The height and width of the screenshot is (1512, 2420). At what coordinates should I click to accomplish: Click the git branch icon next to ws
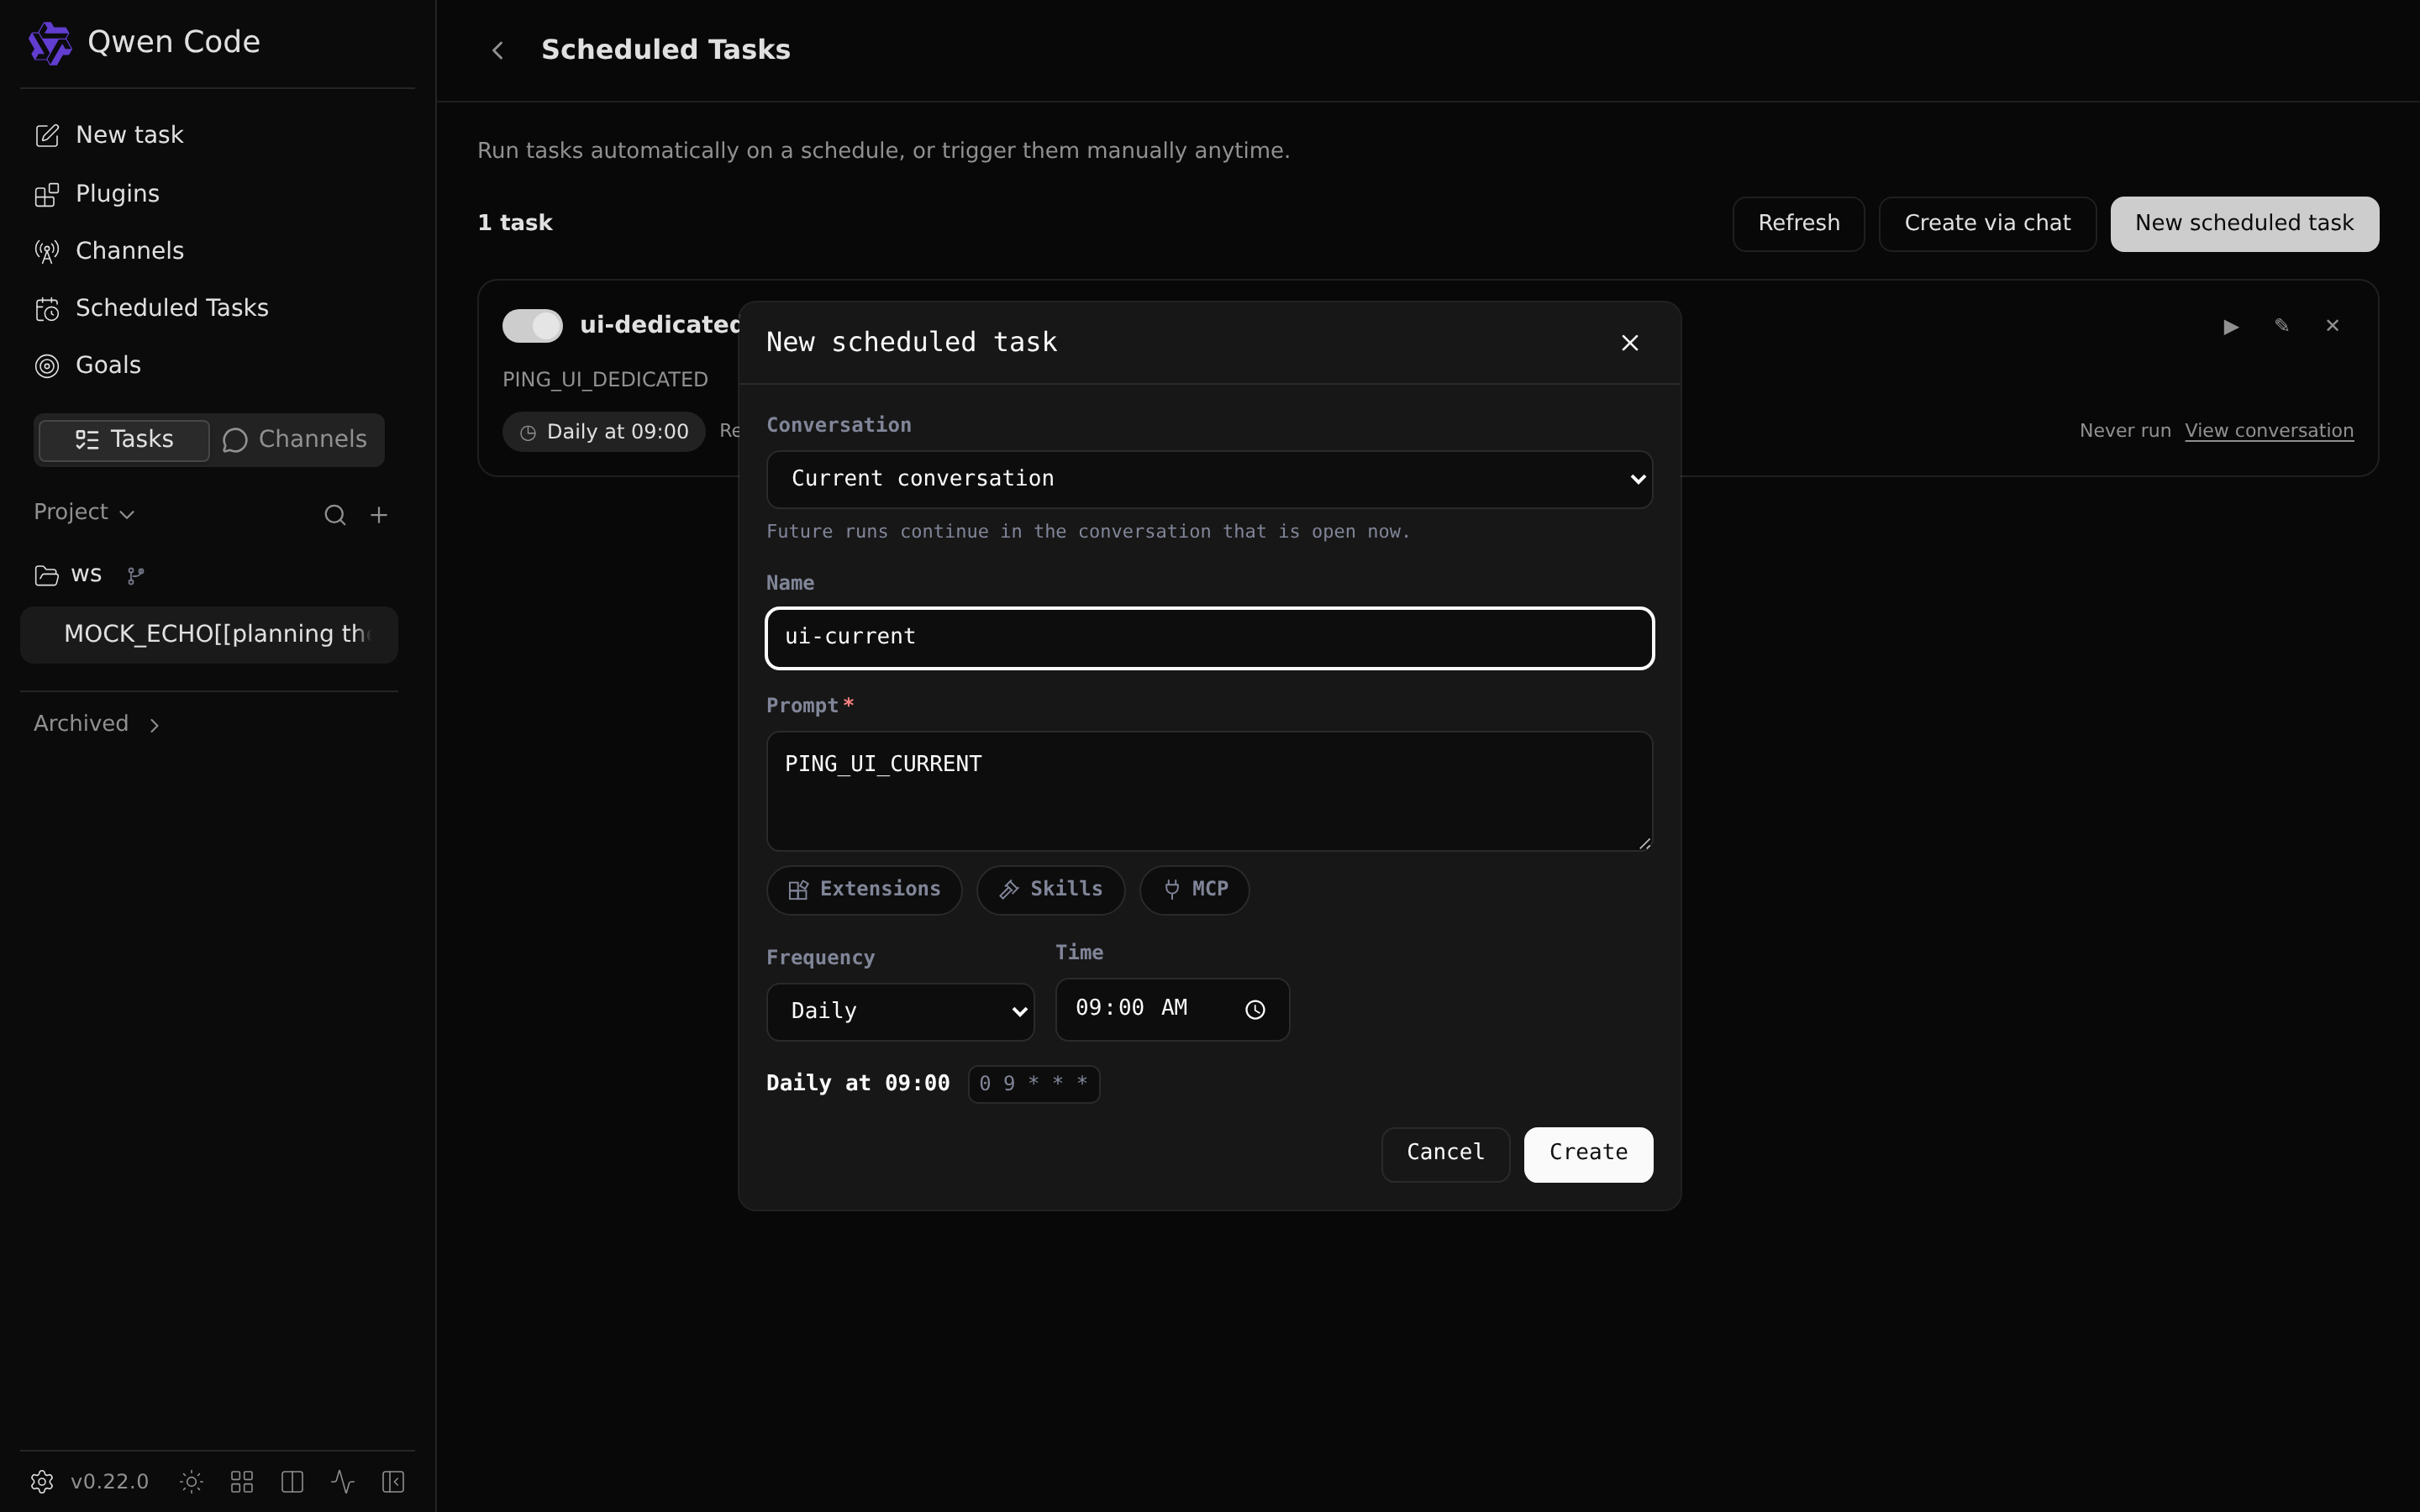point(136,575)
